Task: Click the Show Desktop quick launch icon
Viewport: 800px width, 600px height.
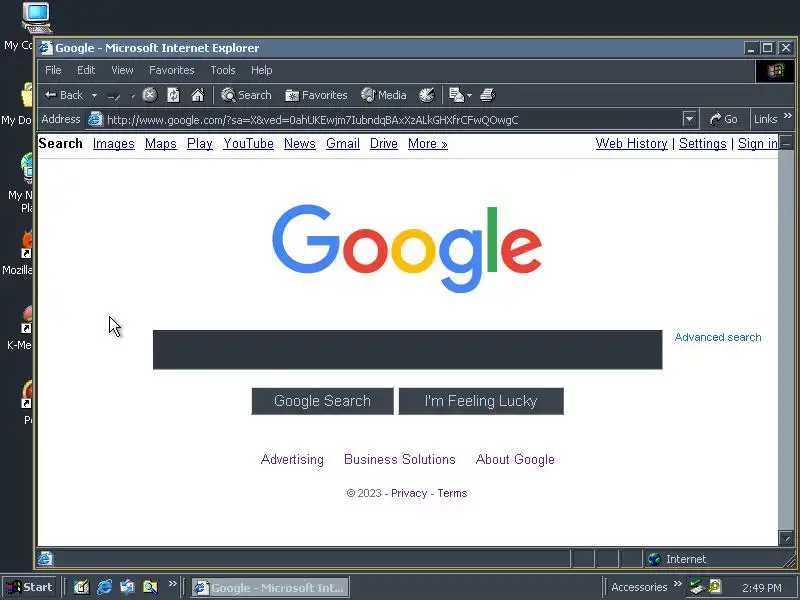Action: (x=82, y=587)
